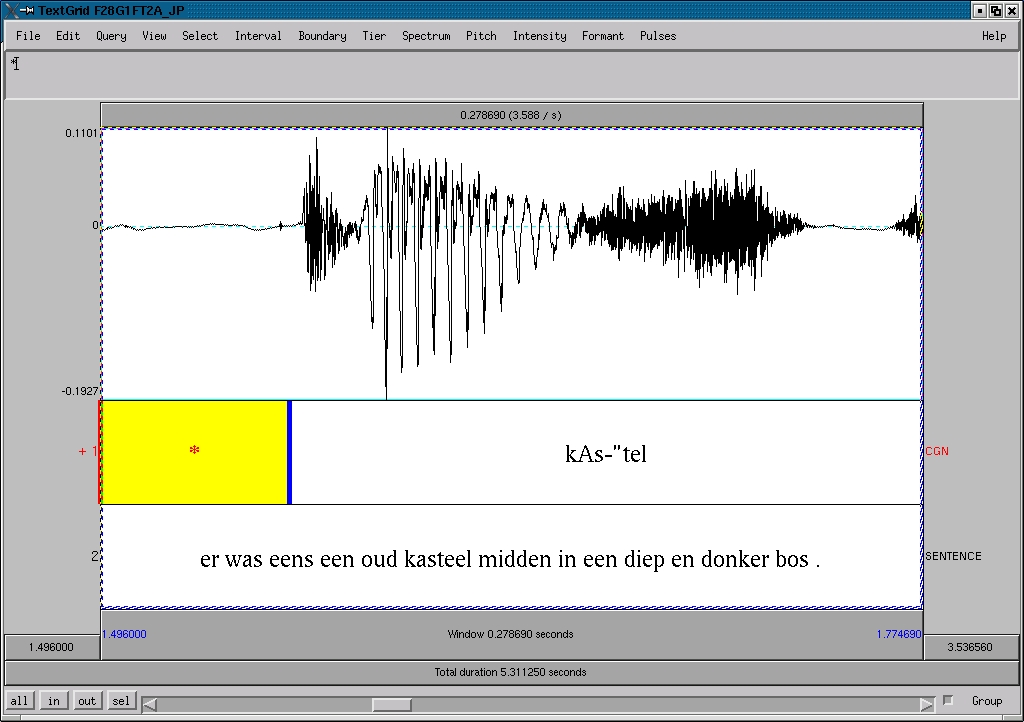Play the 'Total duration 5.311250 seconds' bar
This screenshot has width=1024, height=722.
[511, 672]
